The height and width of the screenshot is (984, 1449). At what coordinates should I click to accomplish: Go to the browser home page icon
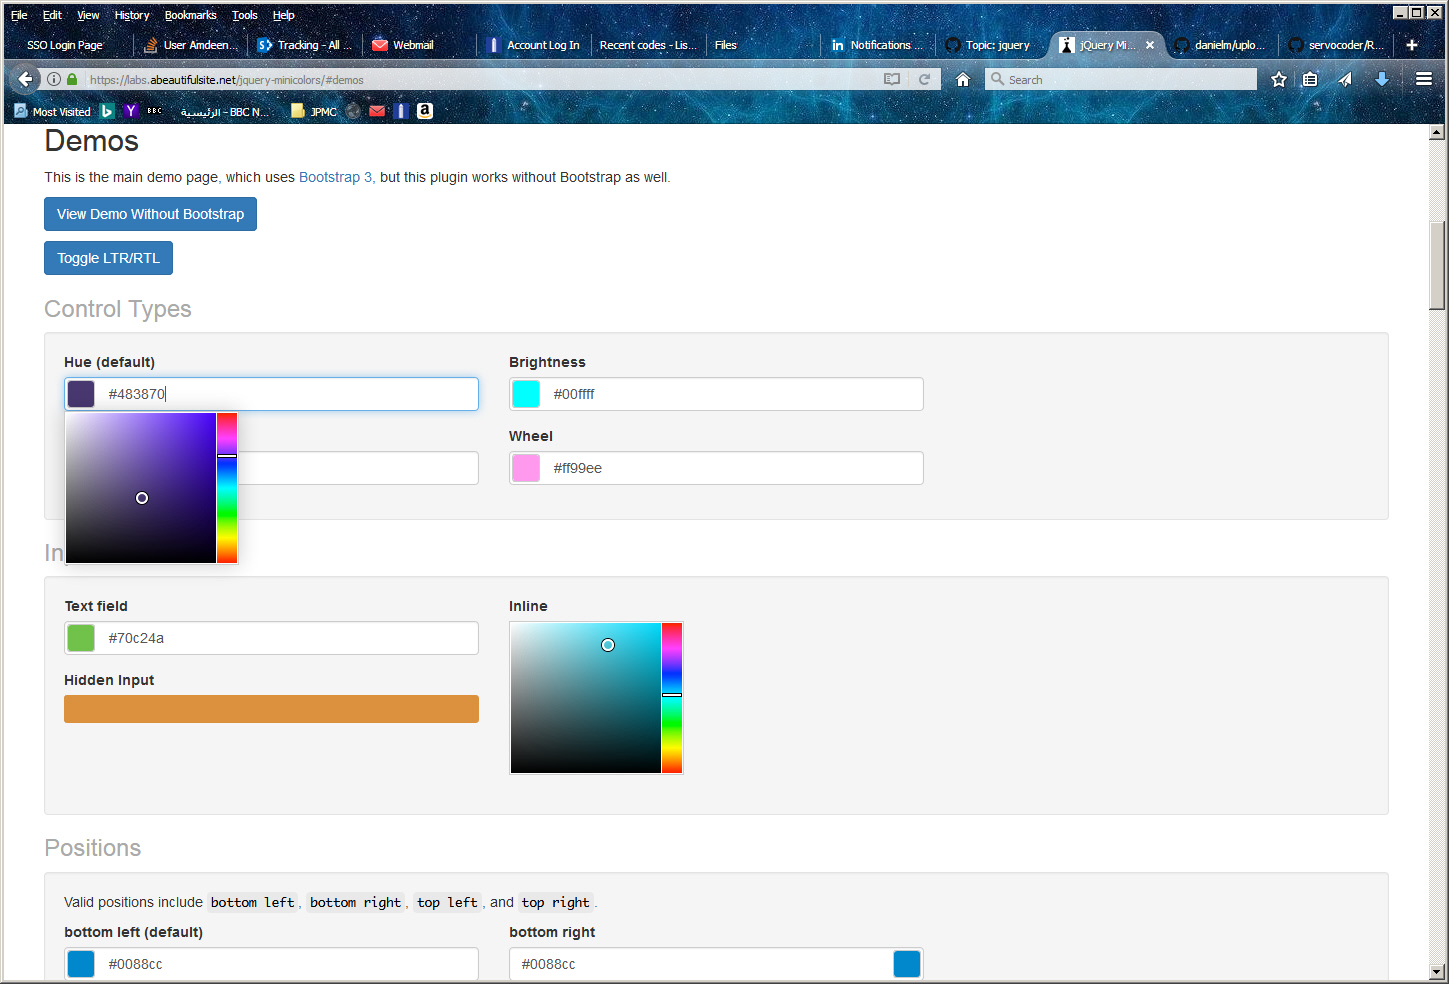(x=962, y=79)
